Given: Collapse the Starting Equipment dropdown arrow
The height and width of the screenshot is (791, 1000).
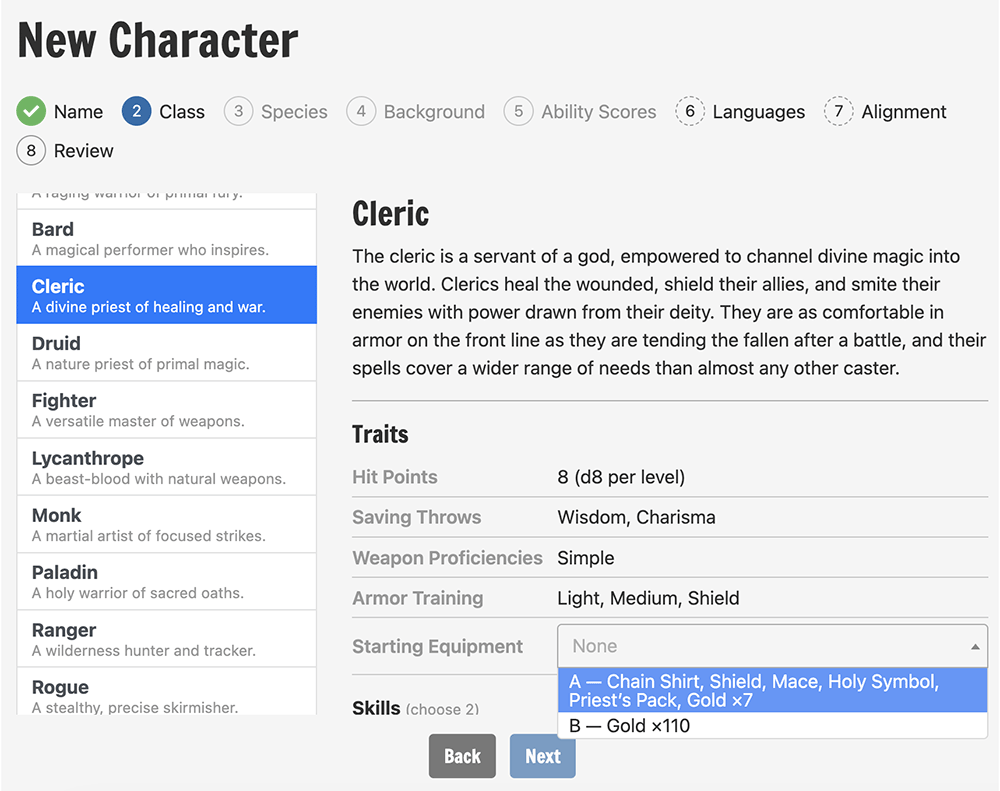Looking at the screenshot, I should point(974,647).
